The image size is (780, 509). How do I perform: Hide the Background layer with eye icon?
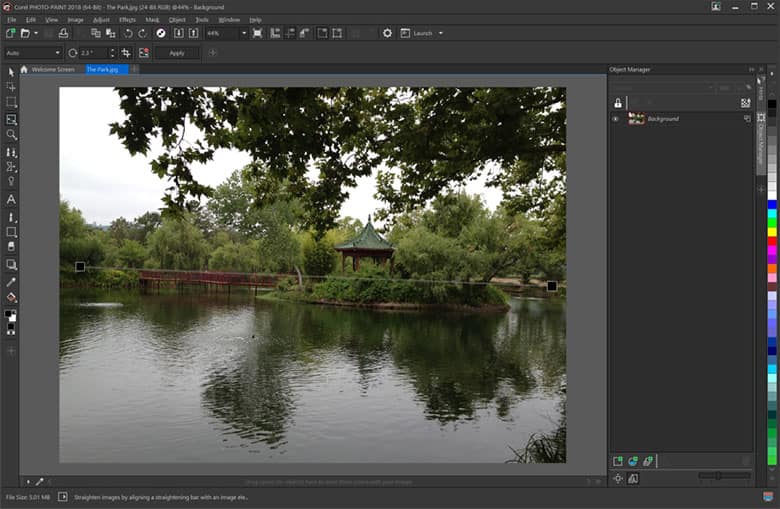[x=616, y=119]
